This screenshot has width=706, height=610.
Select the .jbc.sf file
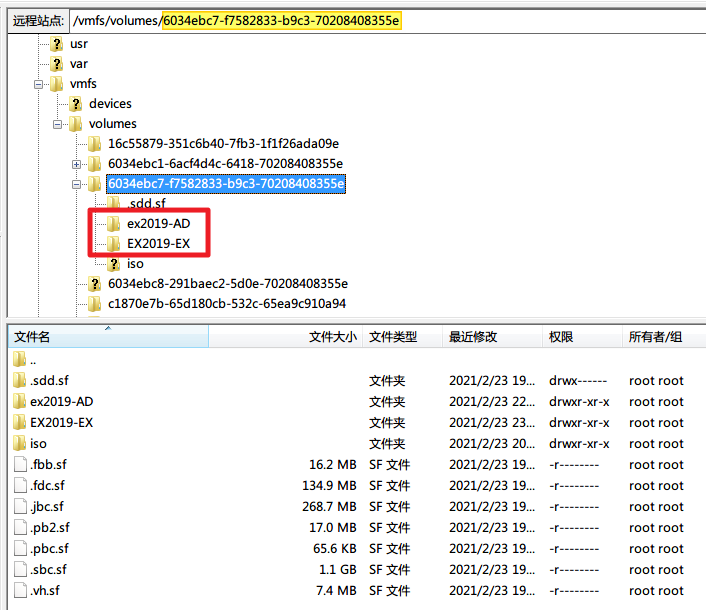coord(47,507)
